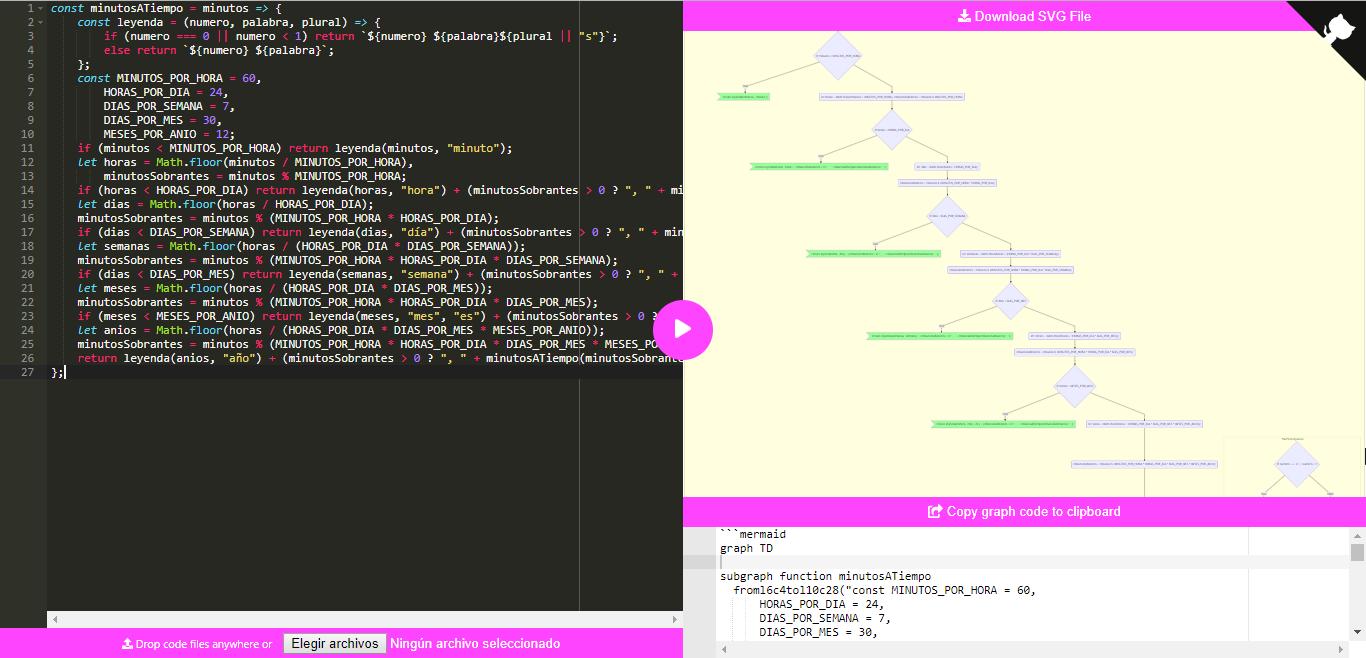Collapse the code fold arrow on line 1
The height and width of the screenshot is (658, 1366).
(x=42, y=8)
